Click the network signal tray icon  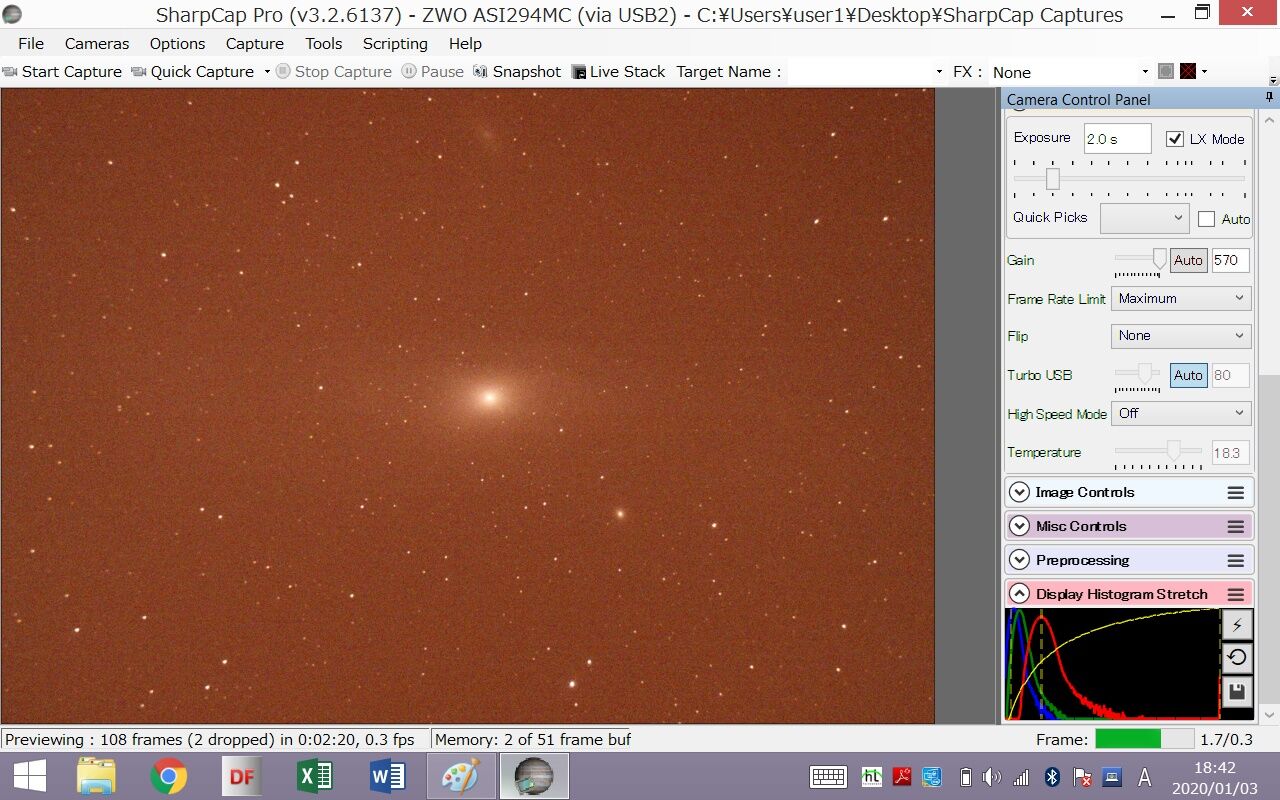click(x=1021, y=777)
